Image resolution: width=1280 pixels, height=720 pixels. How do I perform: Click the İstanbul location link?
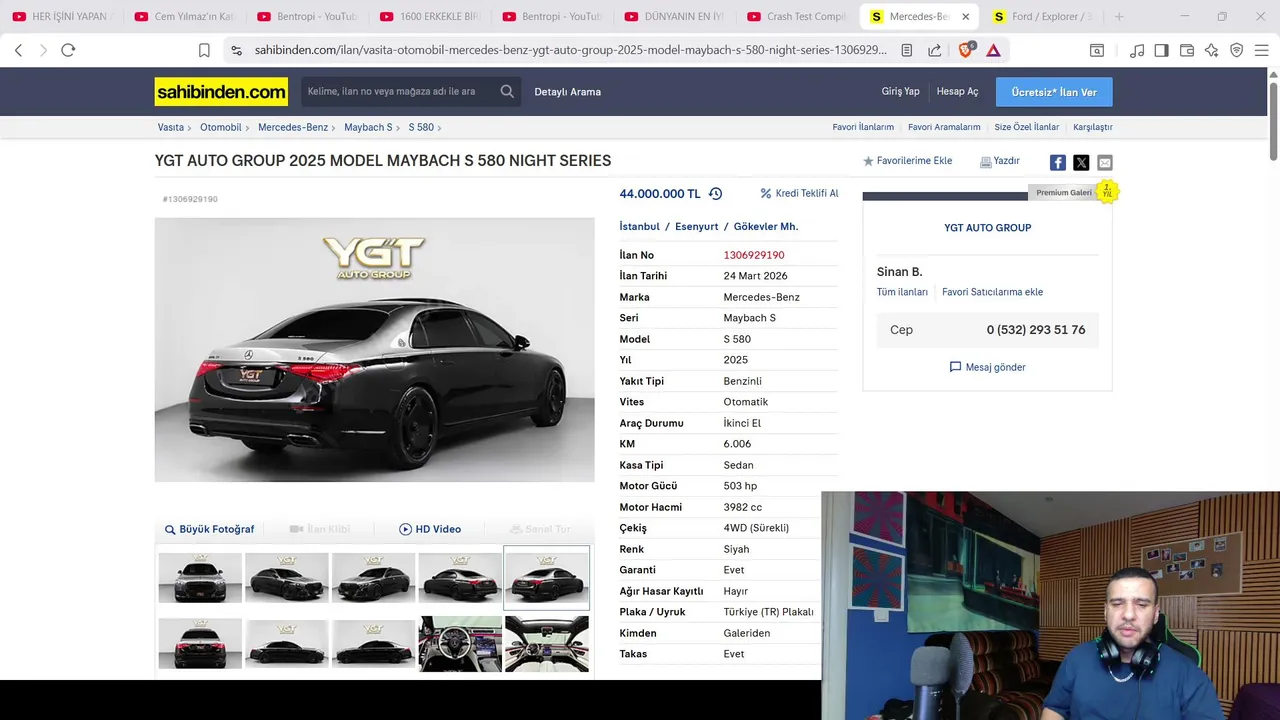639,227
